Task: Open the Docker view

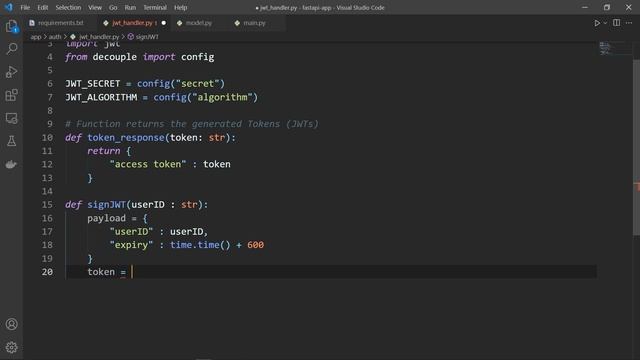Action: (x=11, y=164)
